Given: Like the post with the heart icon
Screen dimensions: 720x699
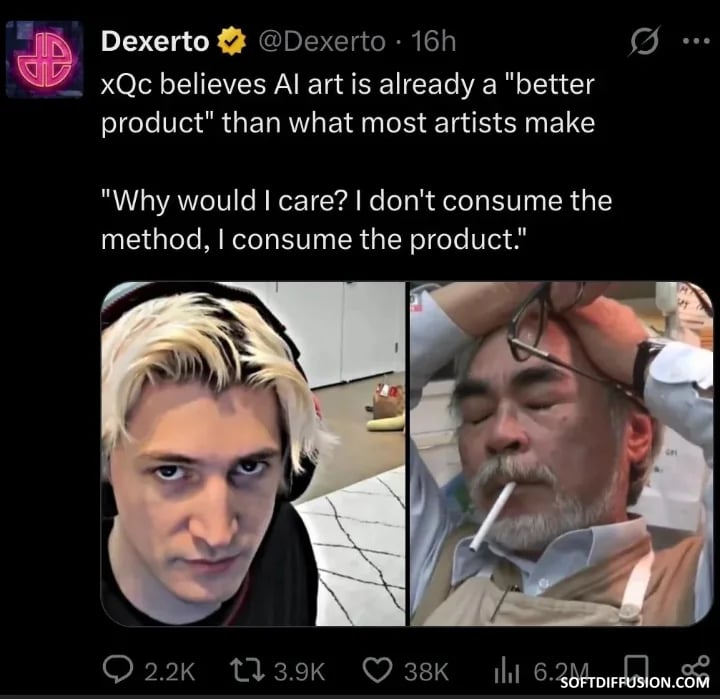Looking at the screenshot, I should pos(377,670).
